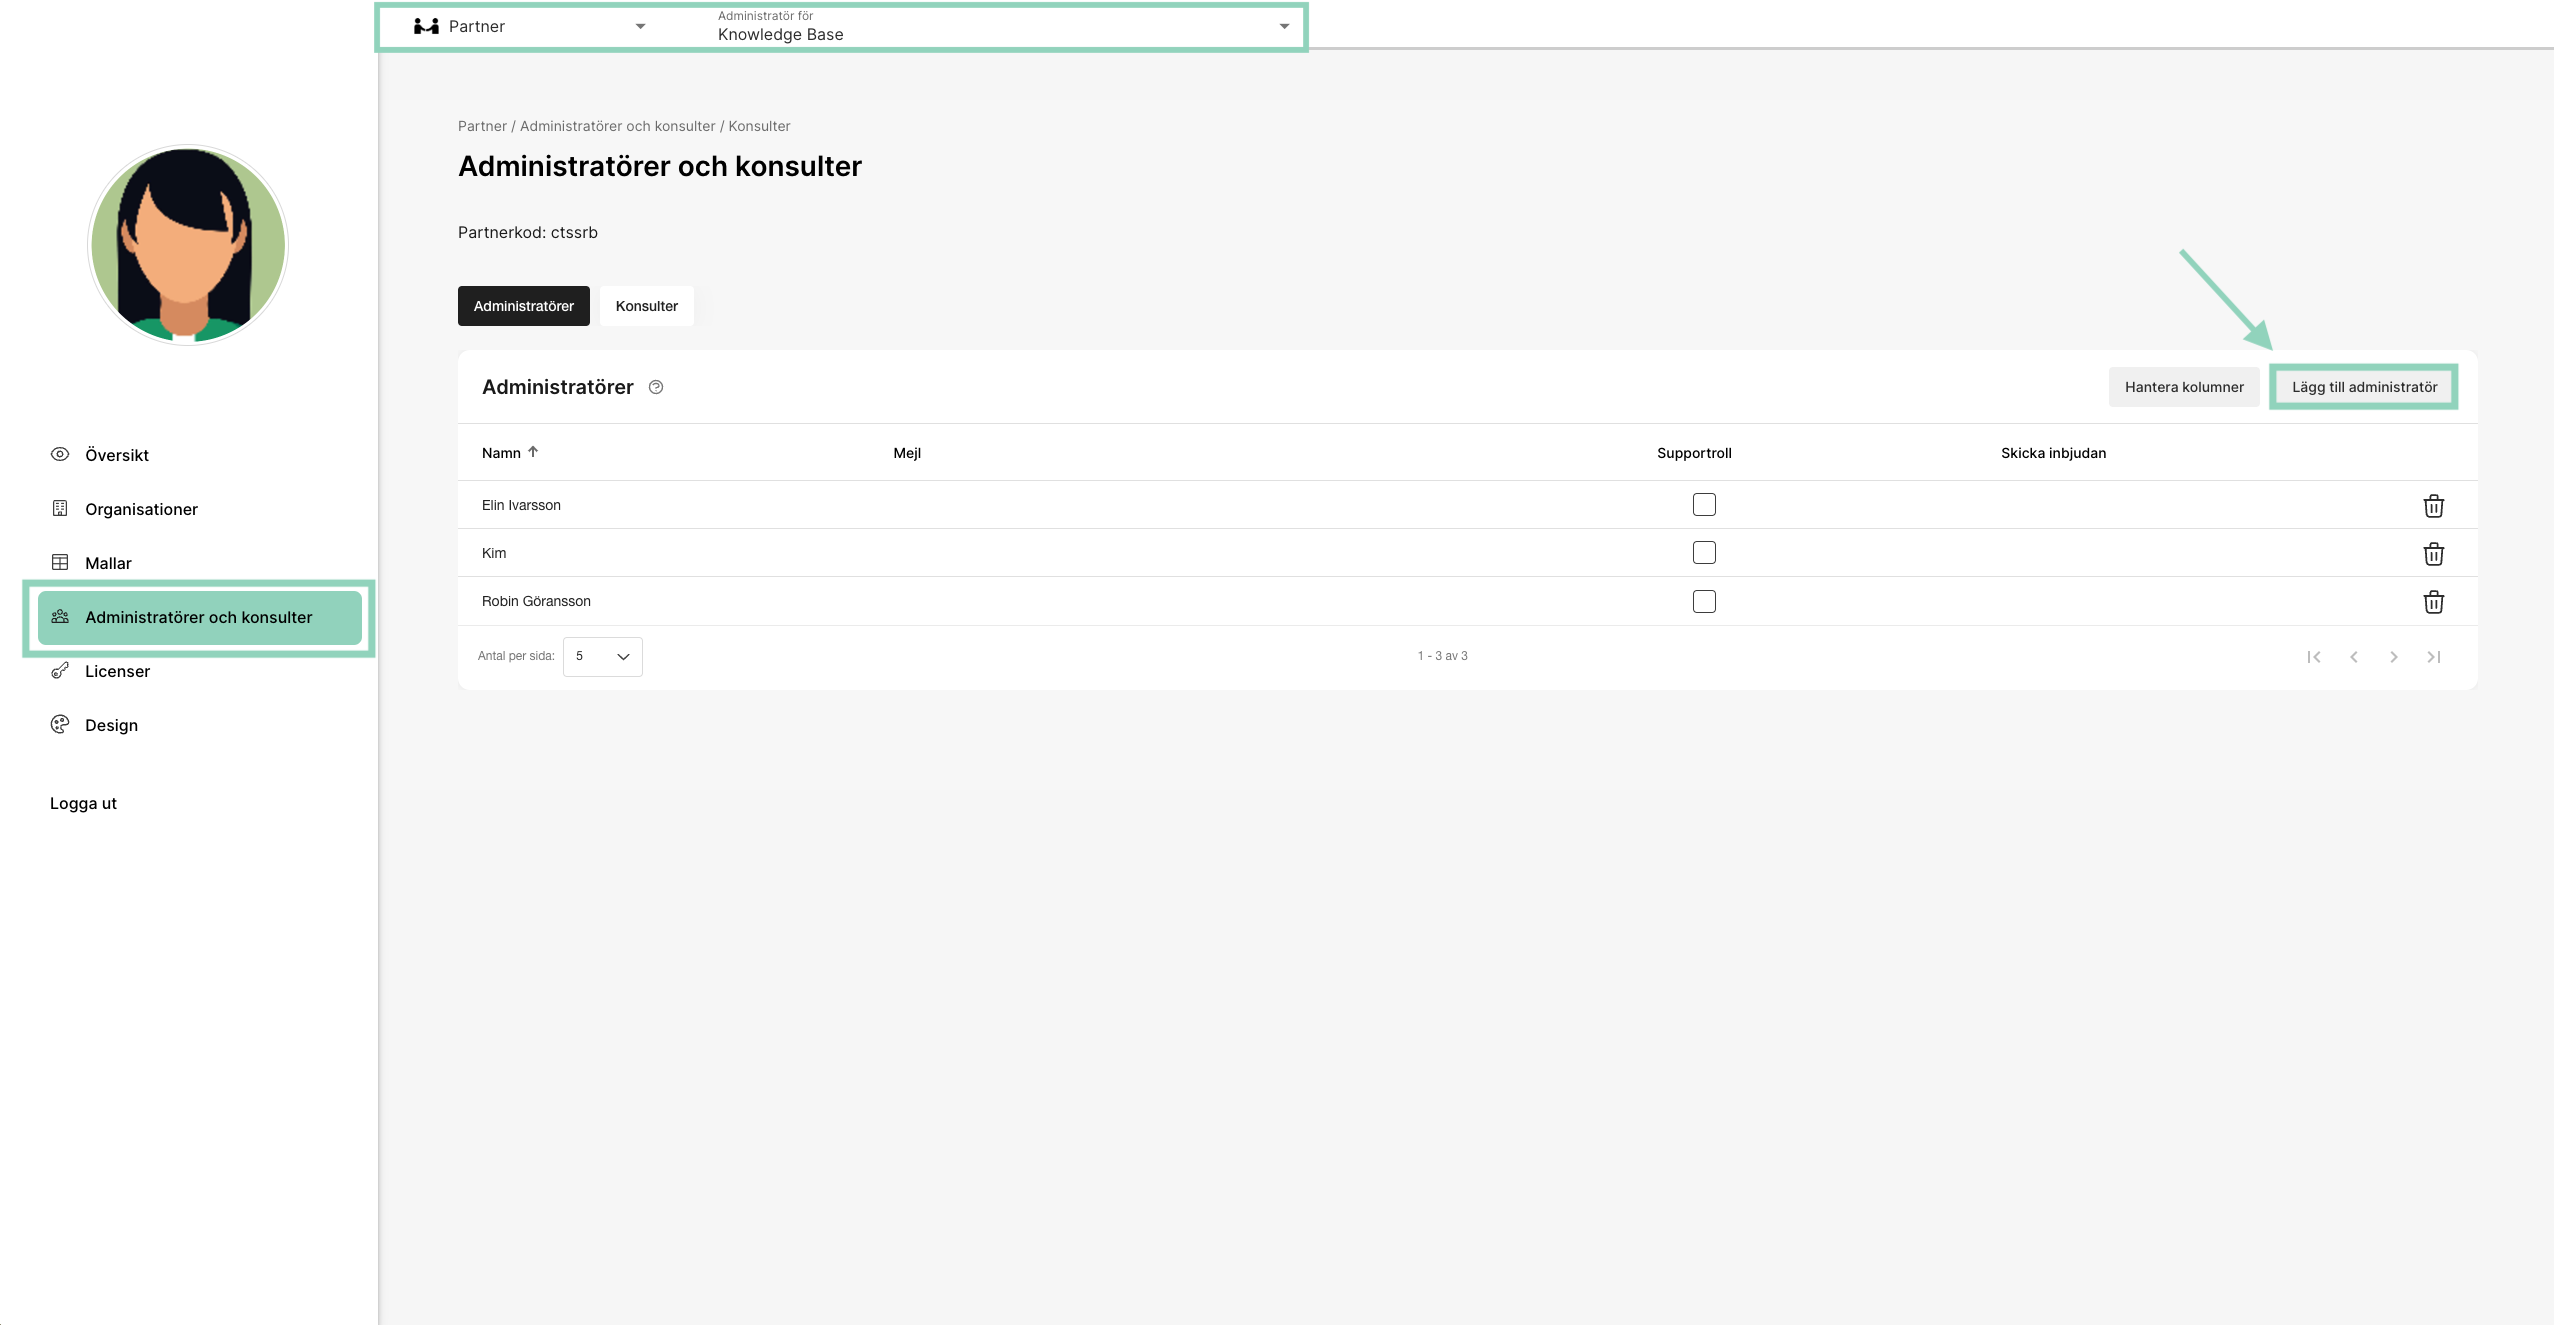Screen dimensions: 2554x1325
Task: Check Supportroll box for Robin Göransson
Action: point(1704,601)
